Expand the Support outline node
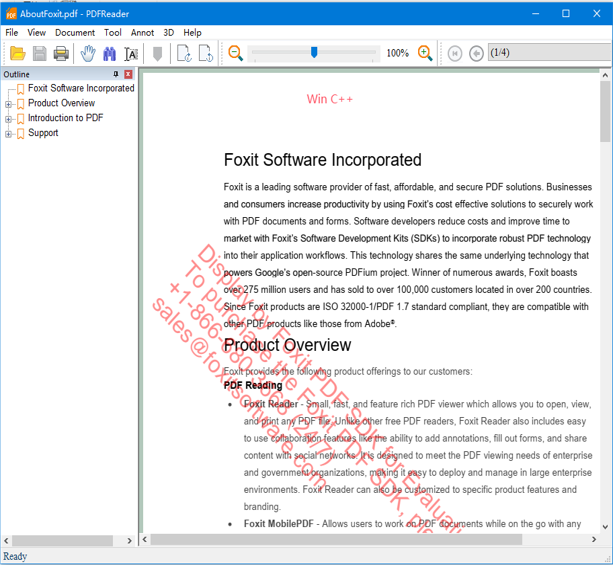613x565 pixels. (8, 134)
